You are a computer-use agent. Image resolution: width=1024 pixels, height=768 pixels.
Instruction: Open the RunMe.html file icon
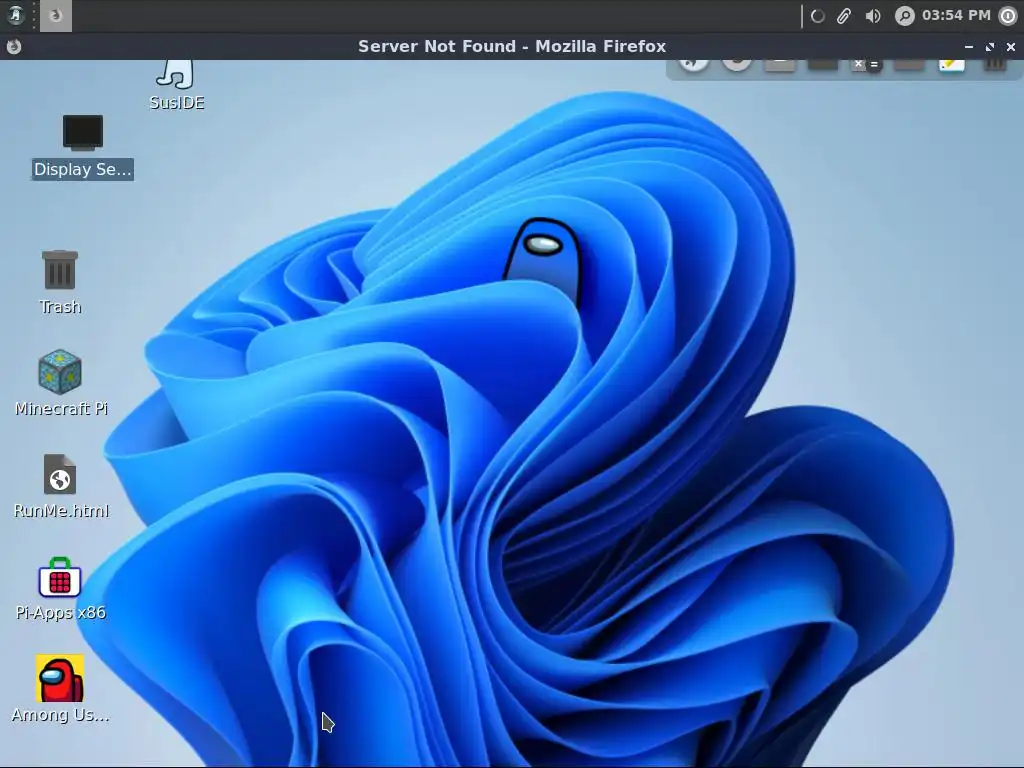[x=61, y=487]
